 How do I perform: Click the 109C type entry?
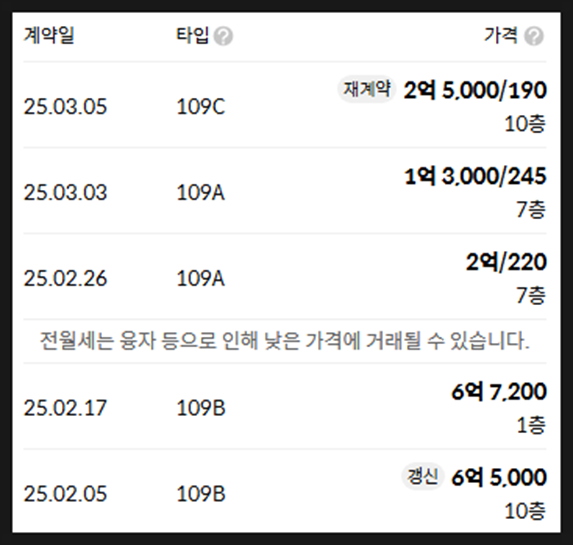coord(201,107)
